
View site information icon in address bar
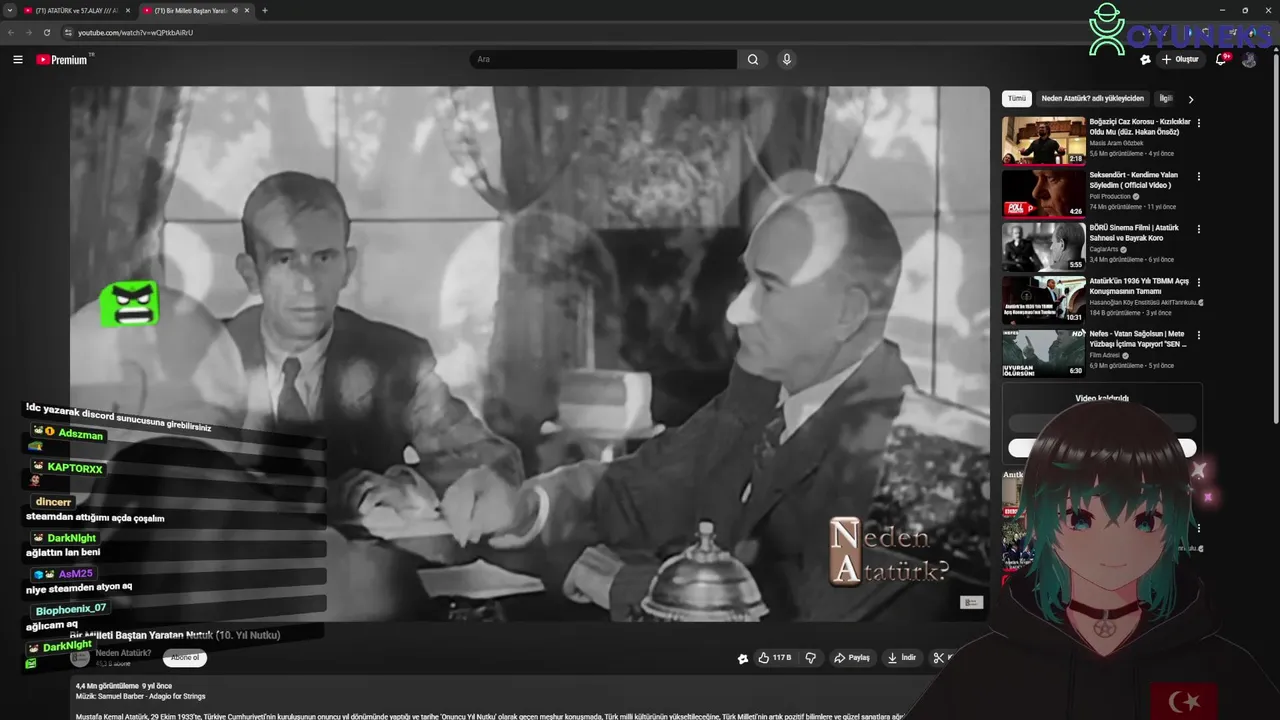click(69, 32)
